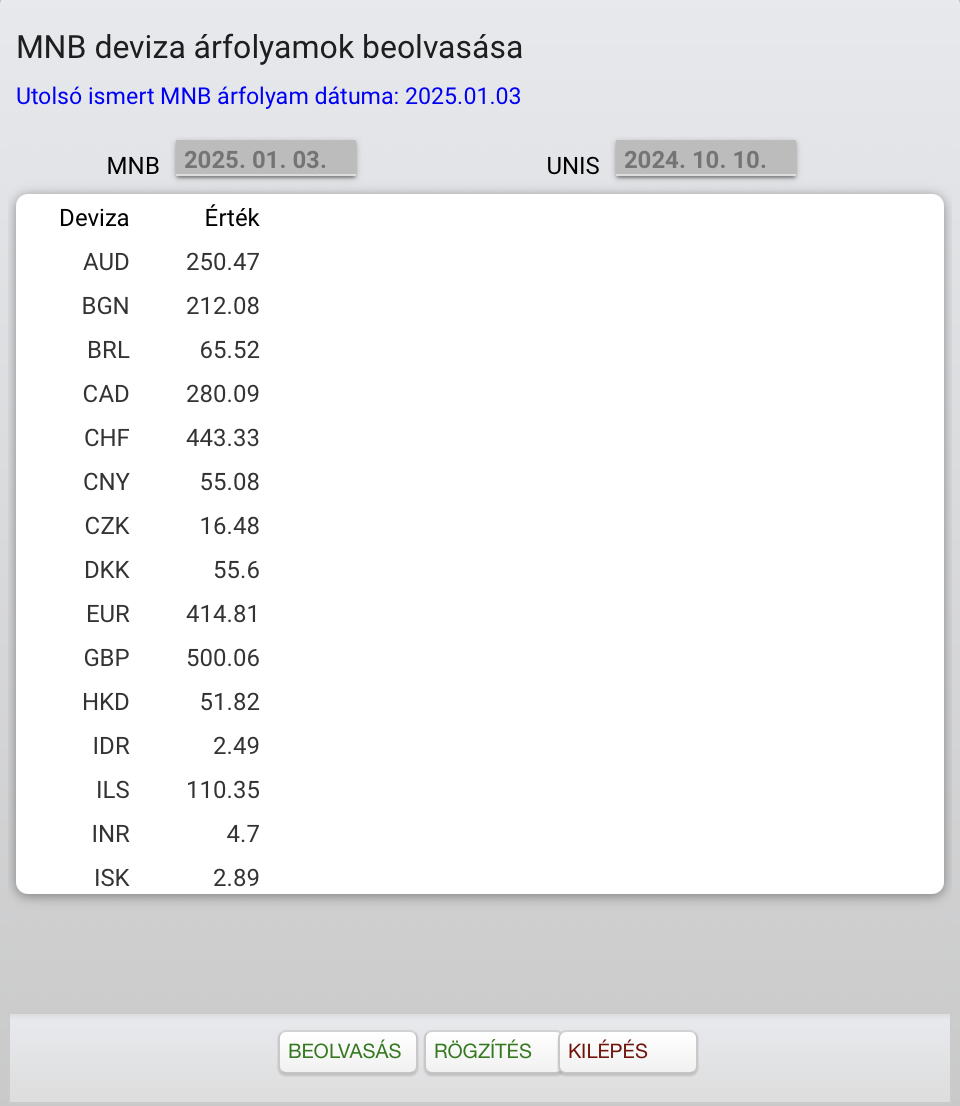Select the MNB date field 2025. 01. 03.
Viewport: 960px width, 1106px height.
click(266, 159)
